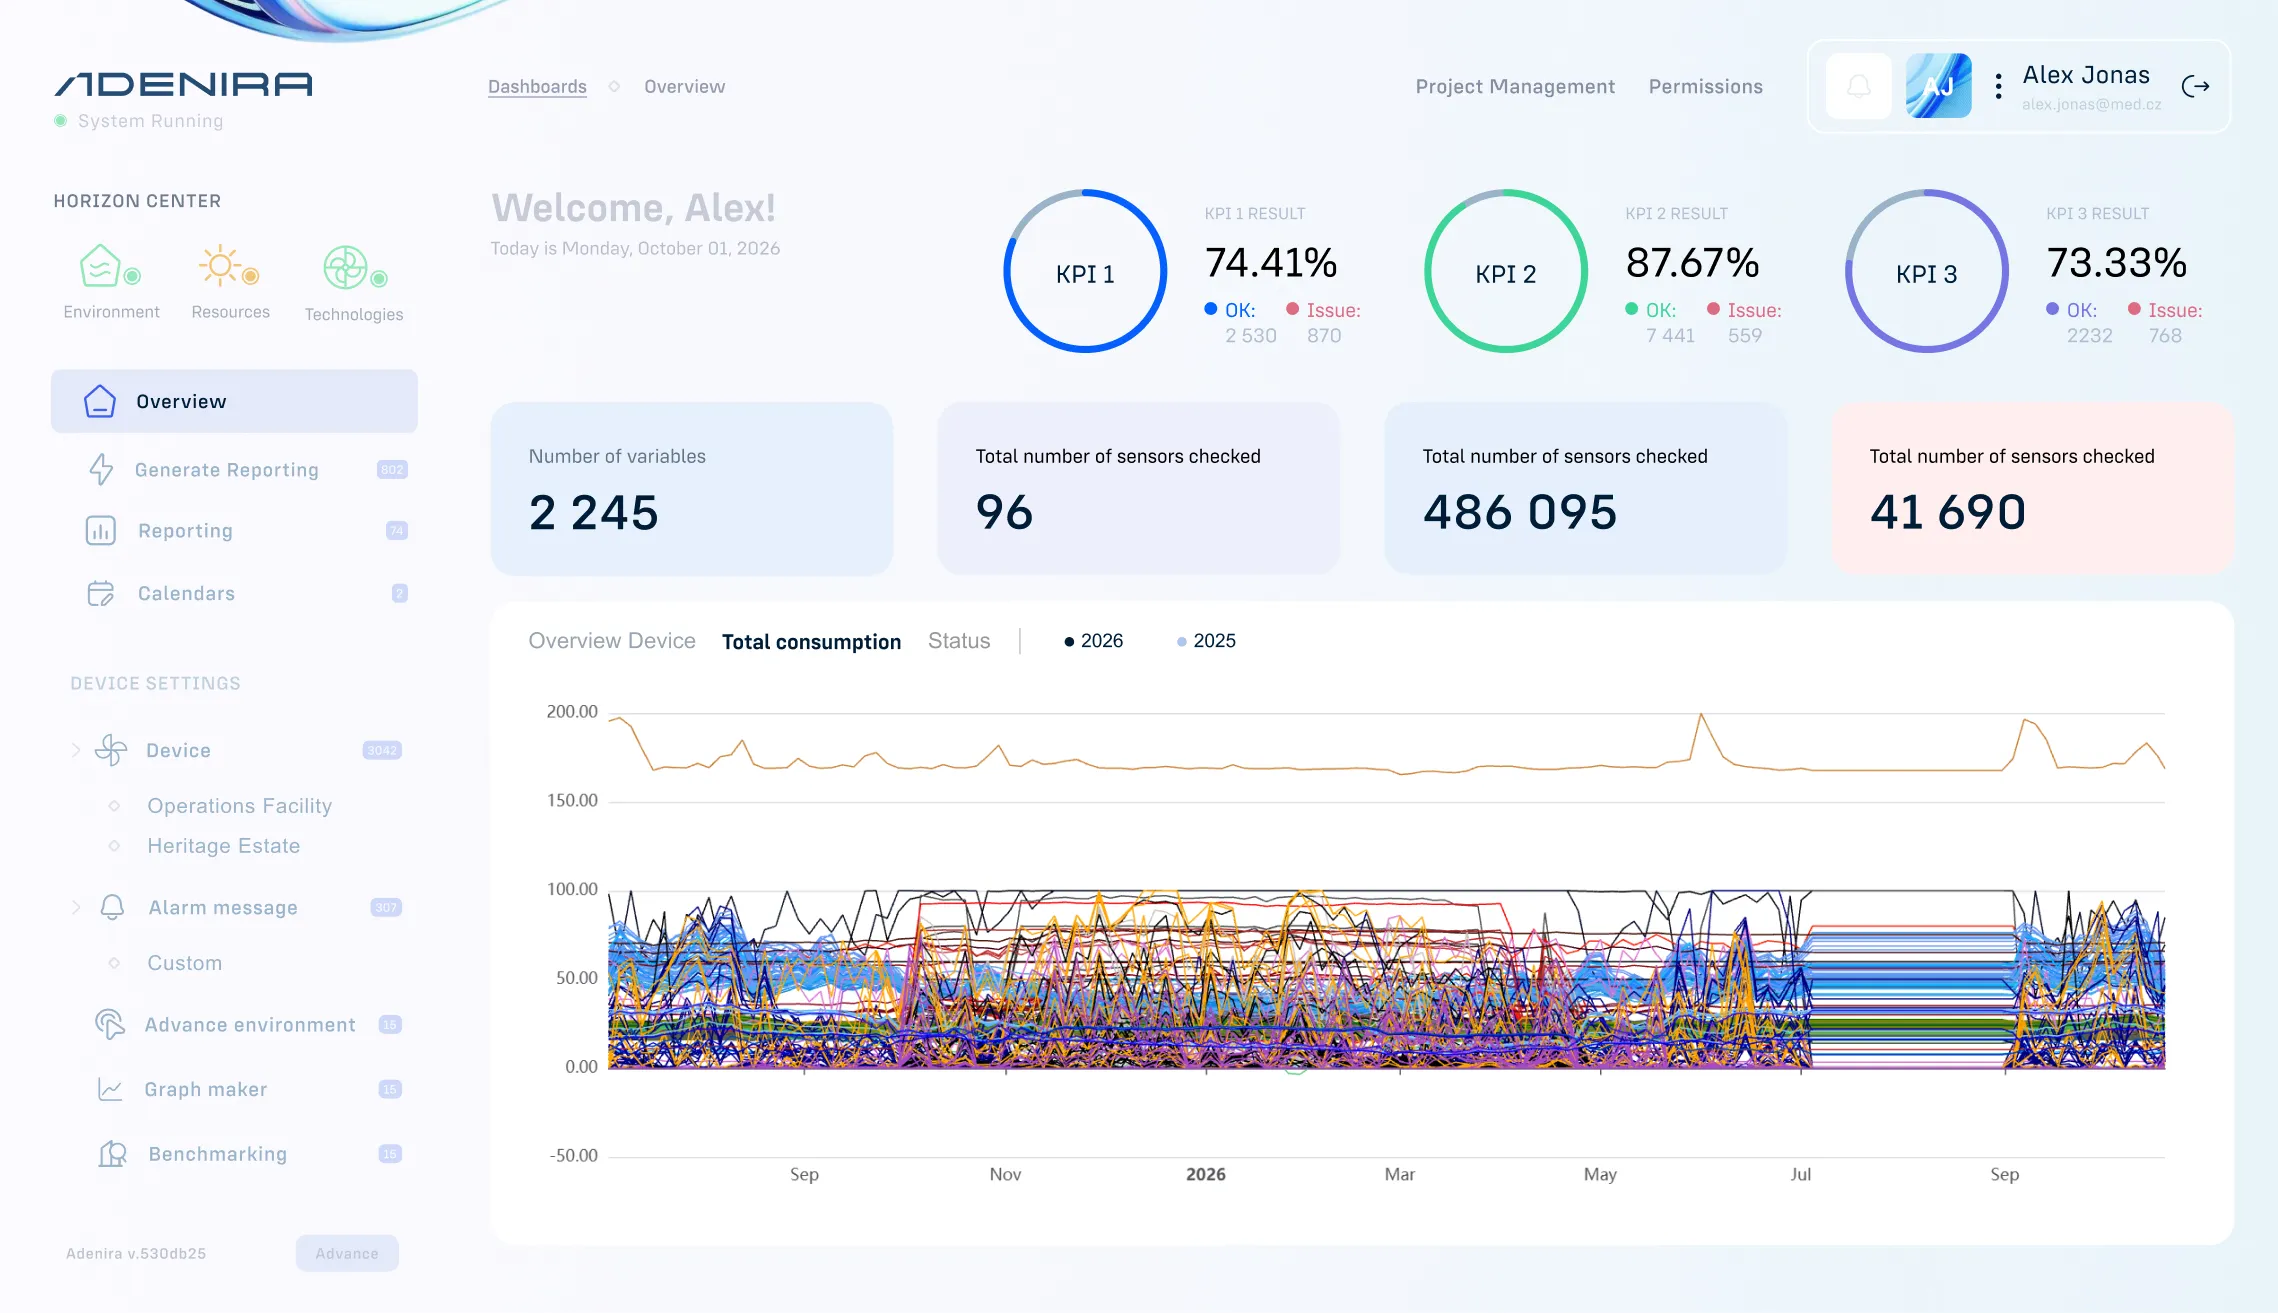Open Graph maker label in sidebar

[x=205, y=1089]
